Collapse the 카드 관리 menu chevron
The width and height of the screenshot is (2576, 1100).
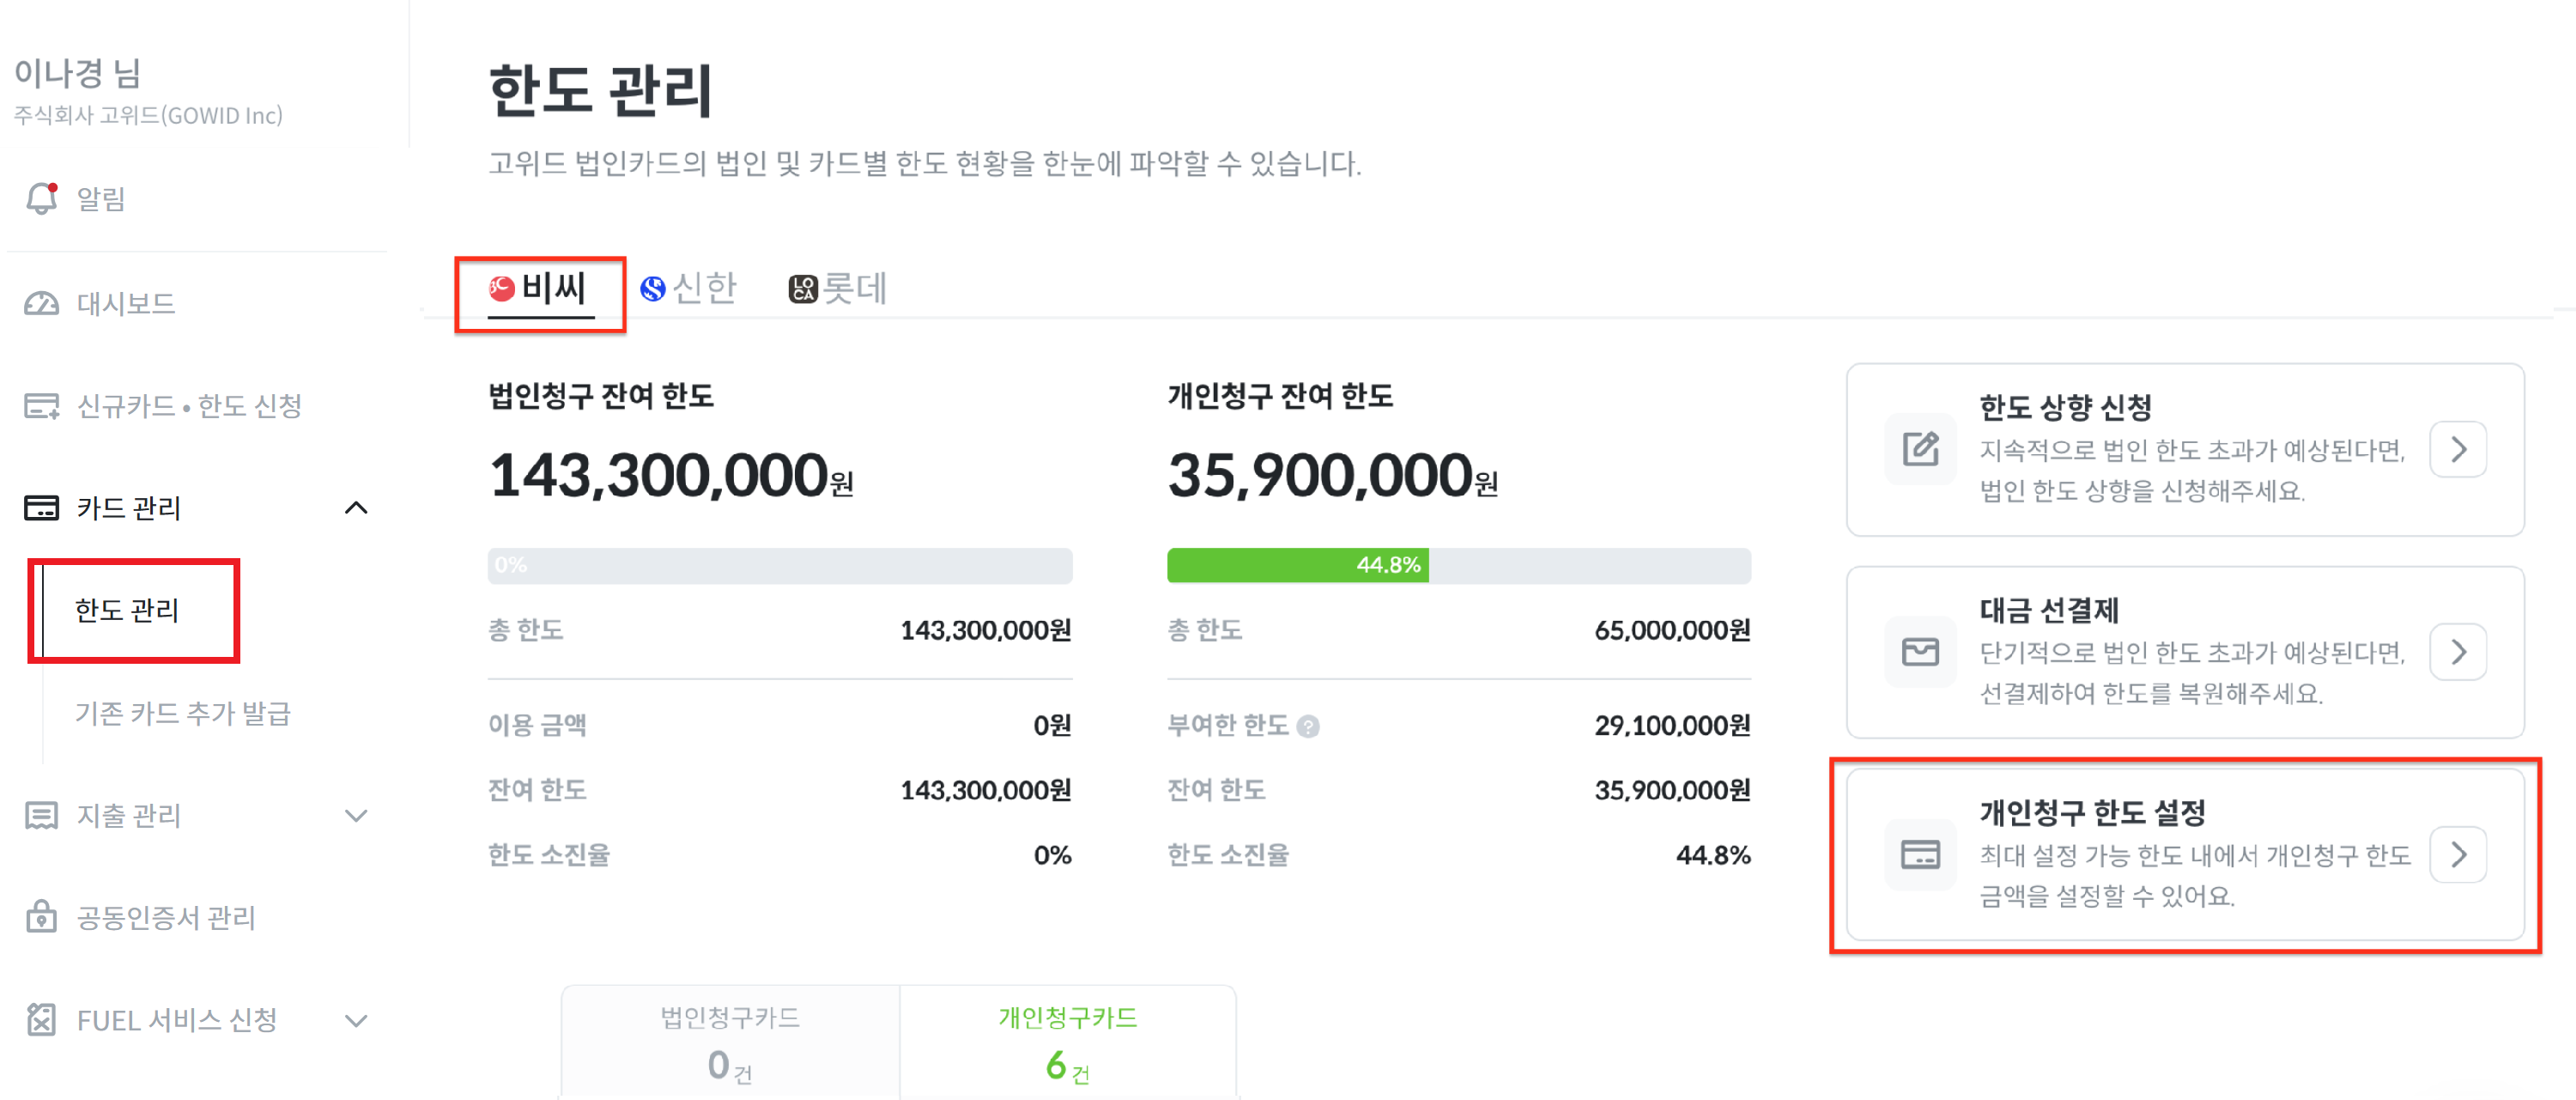356,508
